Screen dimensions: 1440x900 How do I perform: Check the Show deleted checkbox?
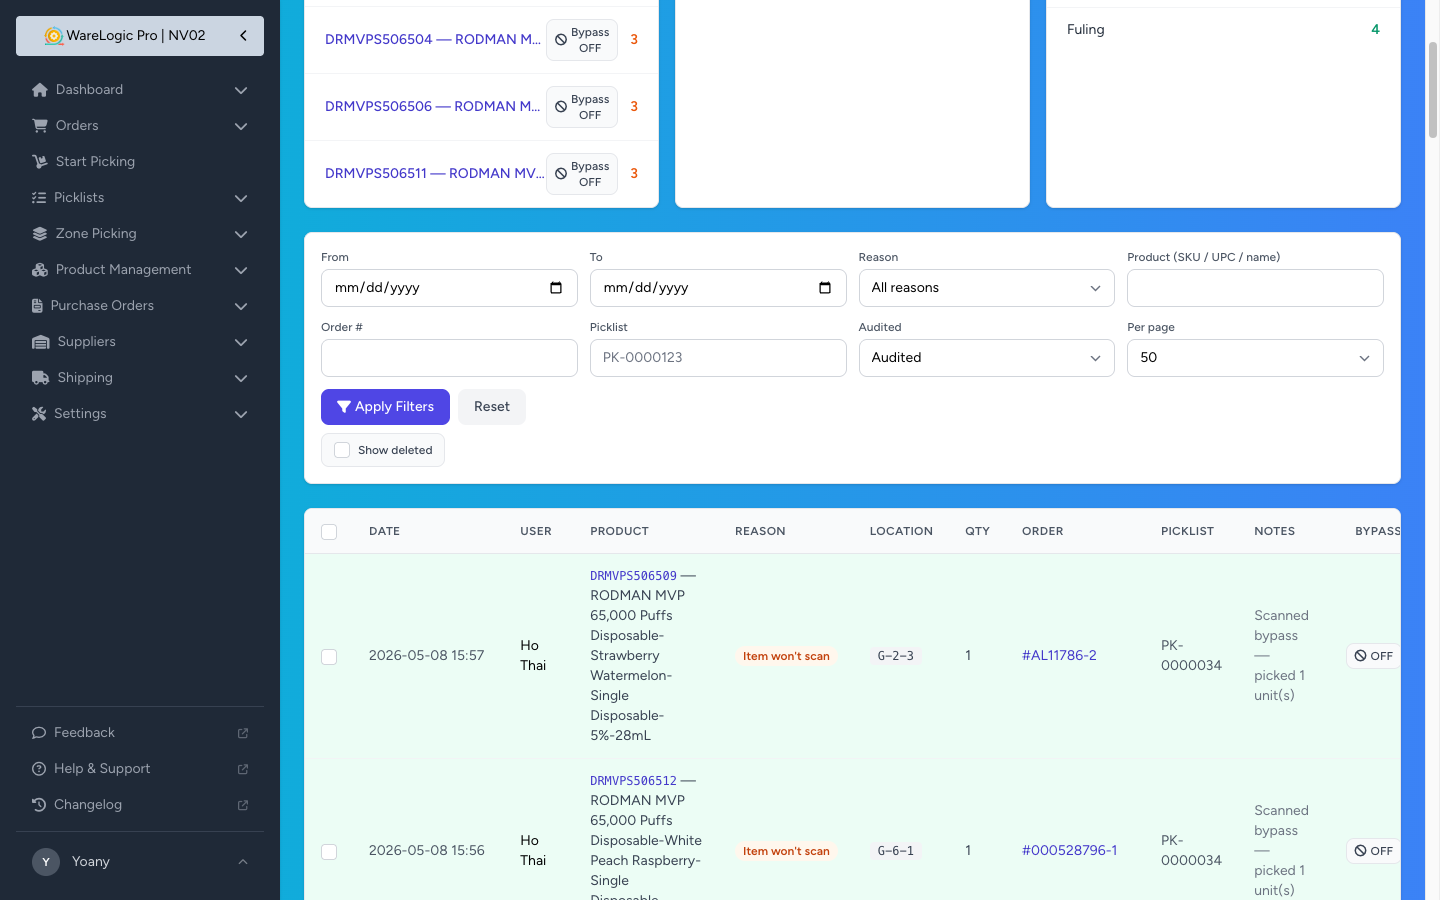[x=342, y=450]
